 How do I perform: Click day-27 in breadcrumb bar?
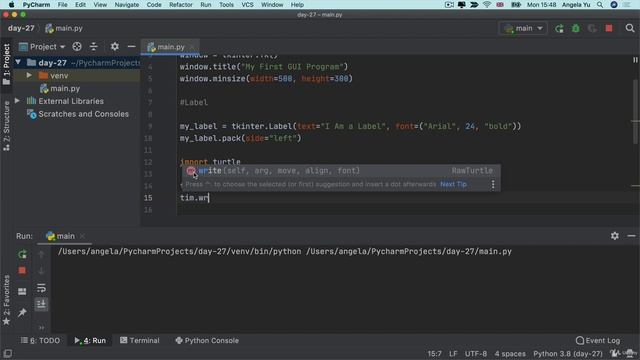[x=21, y=28]
